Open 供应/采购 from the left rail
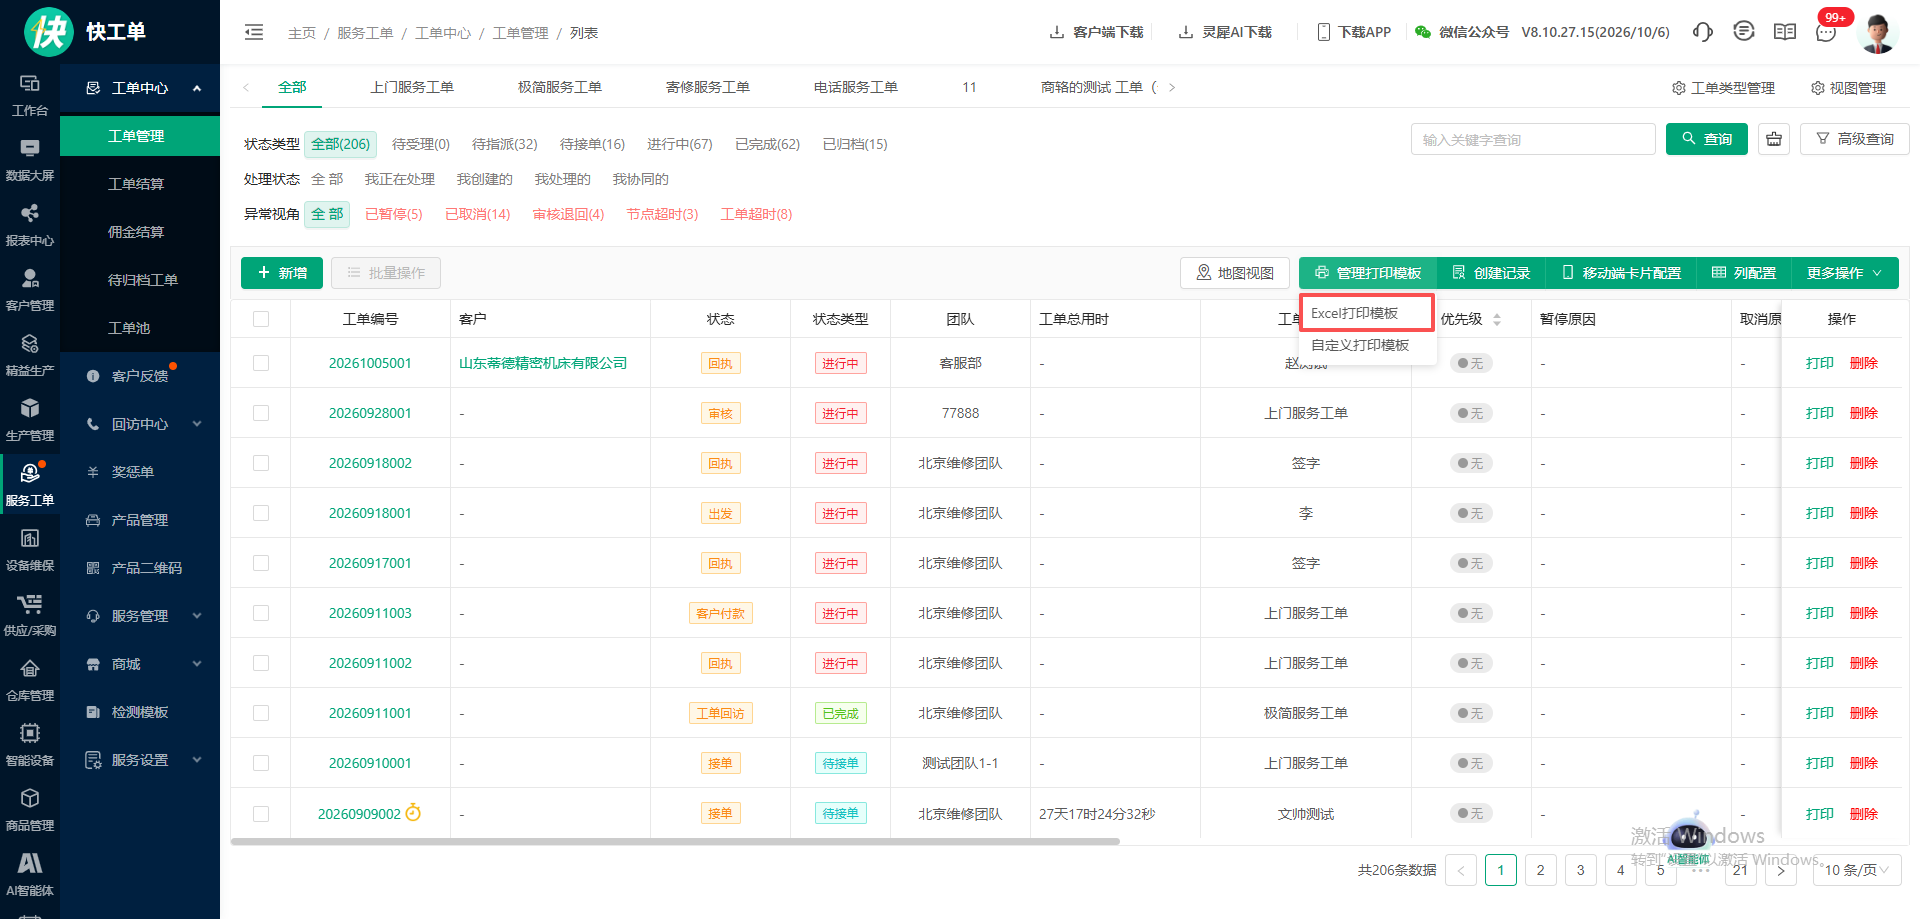The height and width of the screenshot is (919, 1920). (x=30, y=615)
